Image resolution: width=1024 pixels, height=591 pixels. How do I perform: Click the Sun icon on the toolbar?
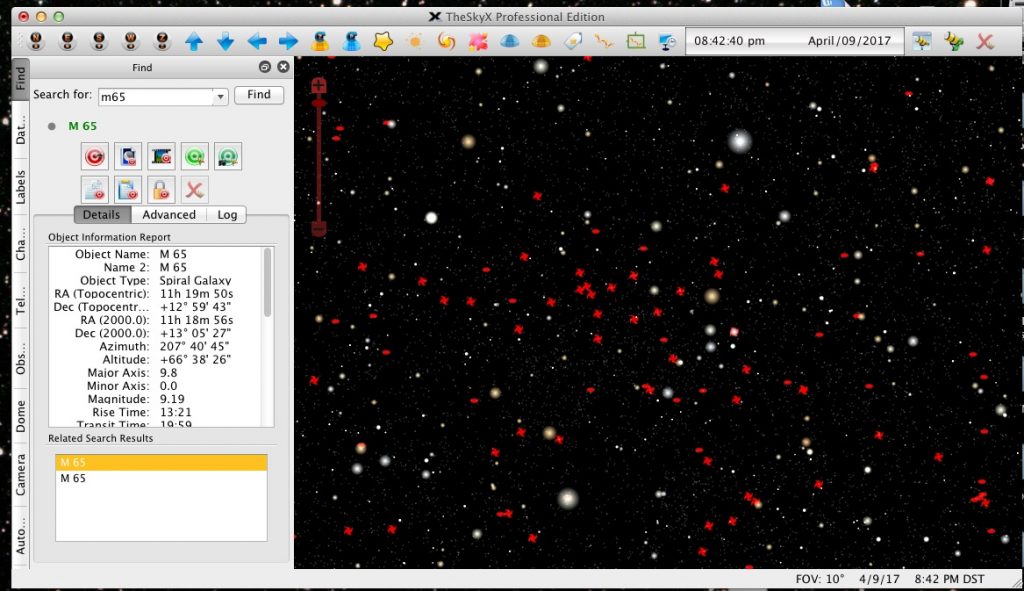coord(415,41)
